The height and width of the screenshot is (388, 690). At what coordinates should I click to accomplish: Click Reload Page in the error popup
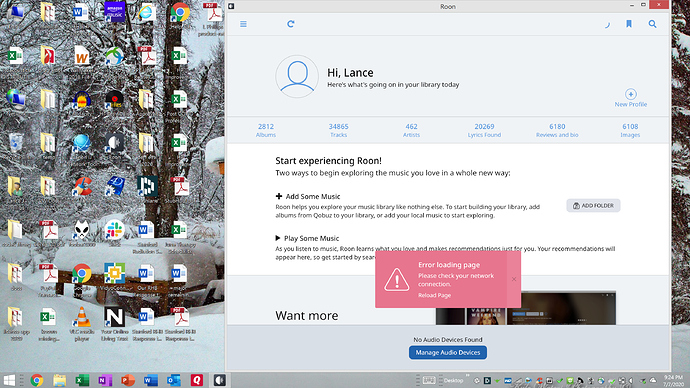pyautogui.click(x=434, y=295)
